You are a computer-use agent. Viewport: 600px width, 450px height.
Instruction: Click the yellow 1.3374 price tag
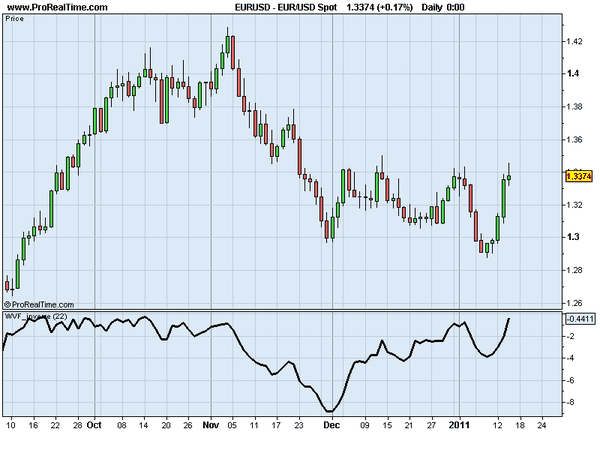579,176
